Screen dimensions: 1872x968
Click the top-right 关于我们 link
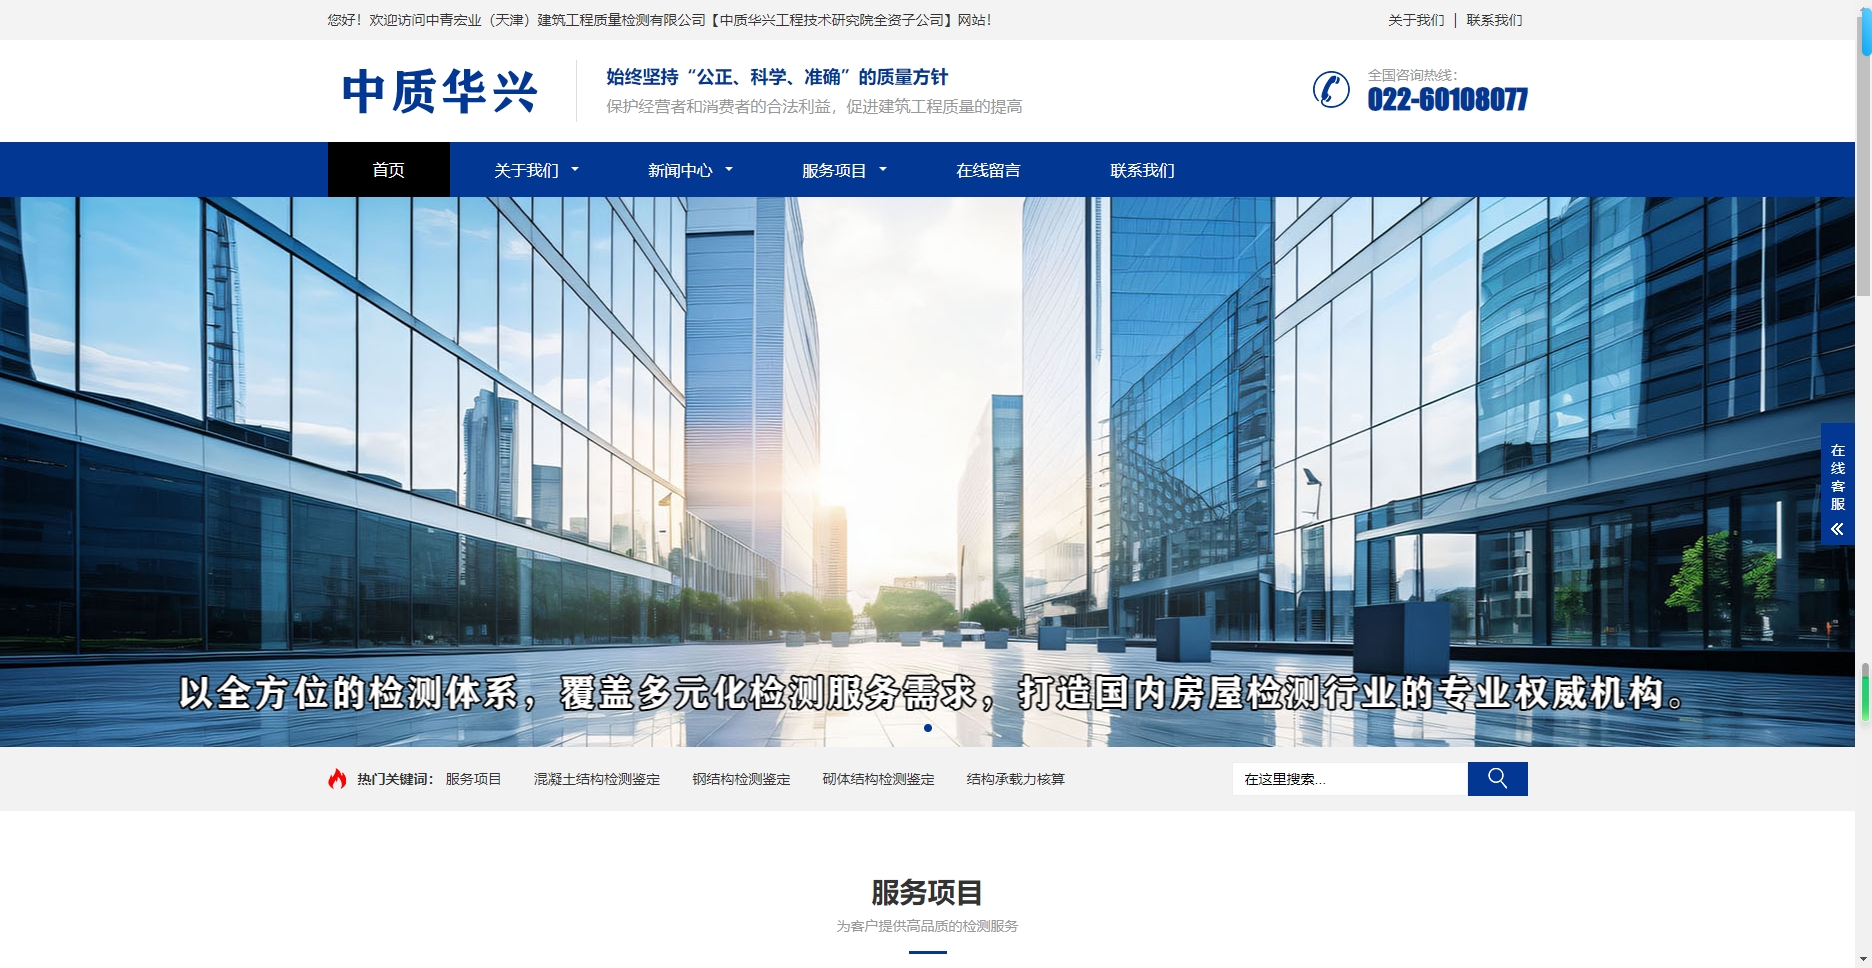pyautogui.click(x=1415, y=20)
